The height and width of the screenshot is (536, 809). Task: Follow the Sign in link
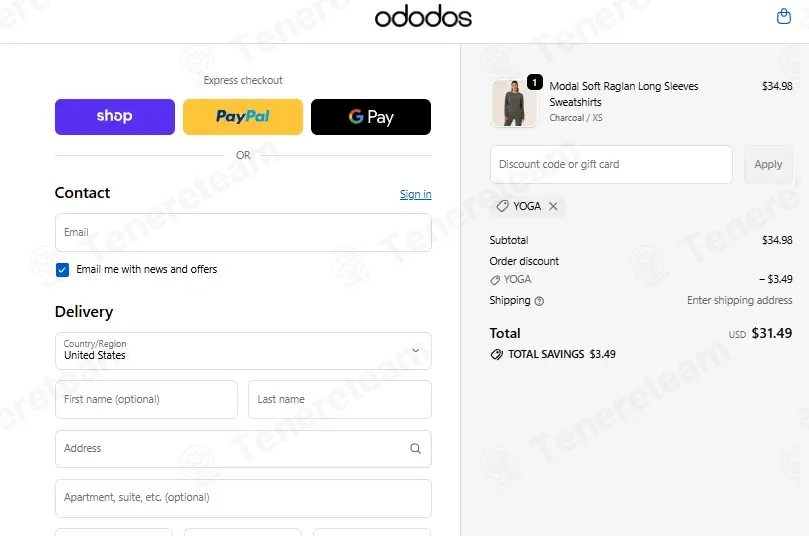click(415, 194)
